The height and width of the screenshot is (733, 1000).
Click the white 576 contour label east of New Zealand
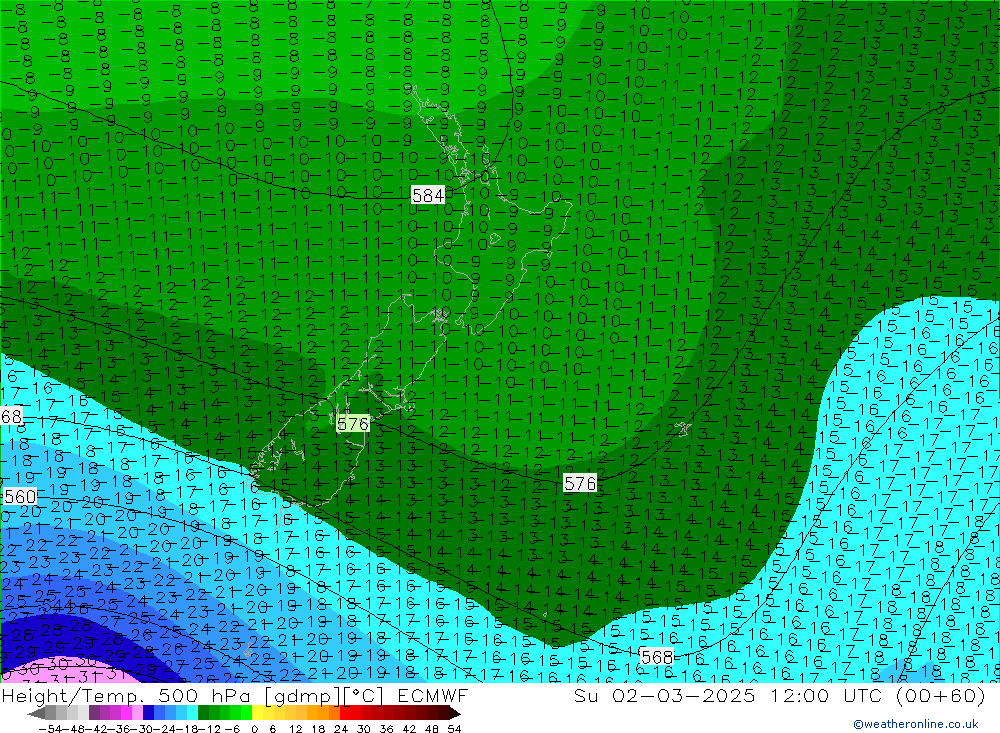580,484
